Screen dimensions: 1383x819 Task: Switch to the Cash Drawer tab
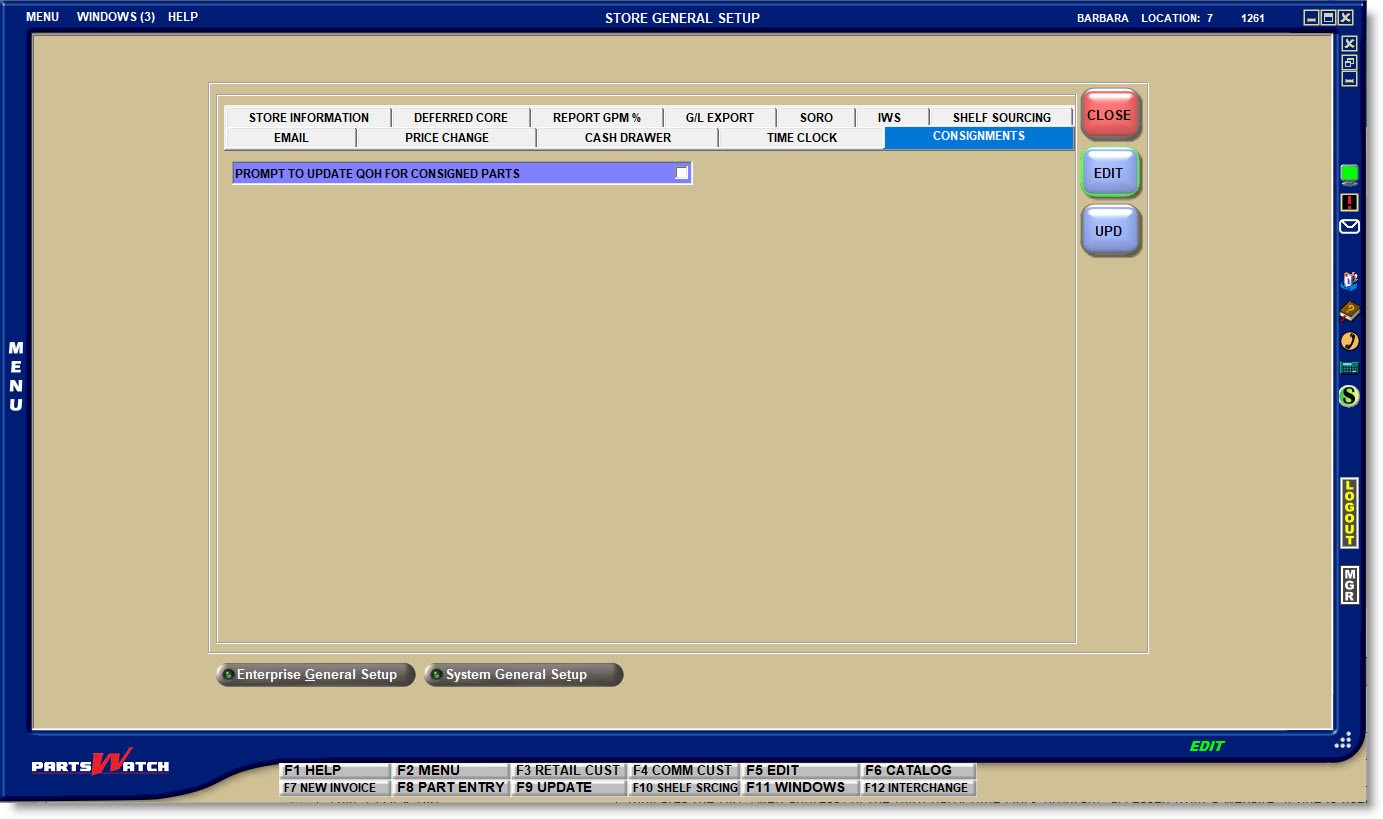click(627, 138)
